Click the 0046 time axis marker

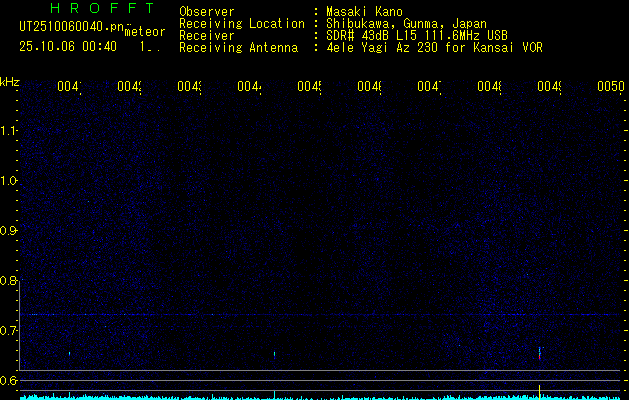pos(369,87)
